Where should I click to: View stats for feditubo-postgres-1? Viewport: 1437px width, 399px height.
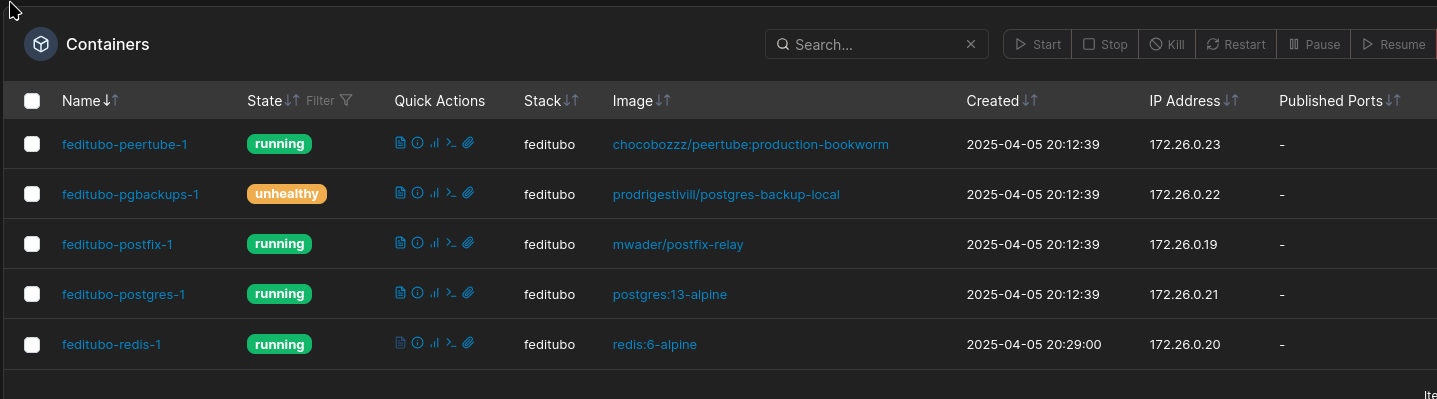coord(434,294)
